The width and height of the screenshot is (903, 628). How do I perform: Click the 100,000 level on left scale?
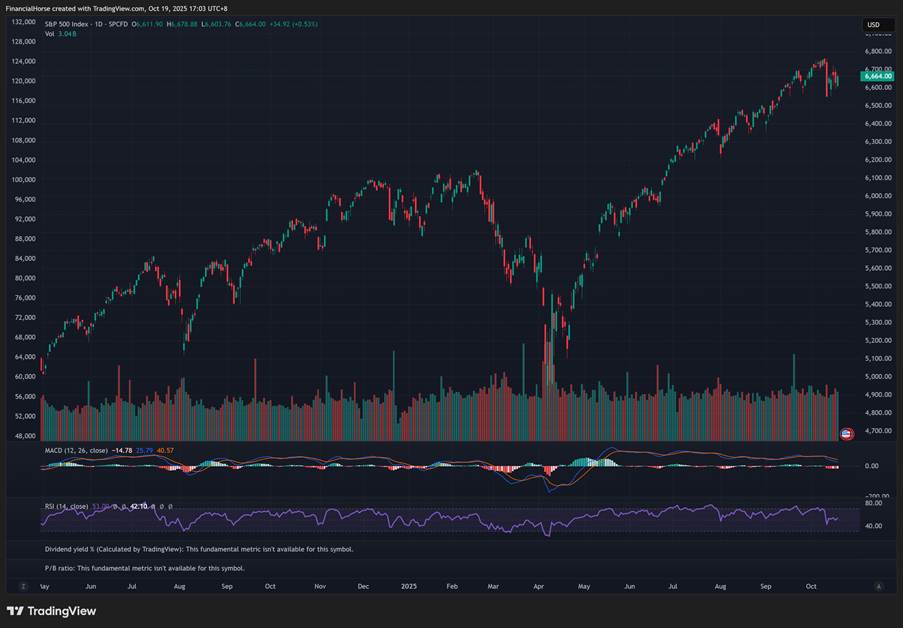coord(24,180)
